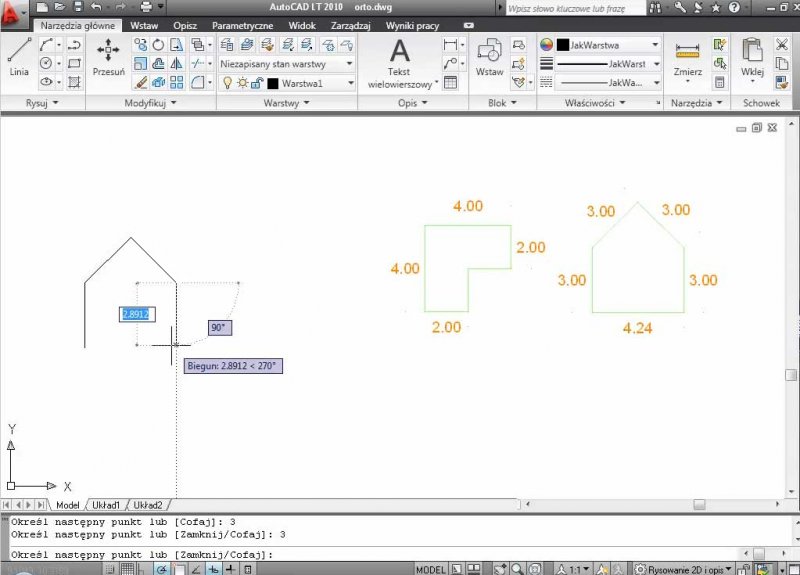Click the Tekst wielowierszowy text tool

click(x=399, y=60)
